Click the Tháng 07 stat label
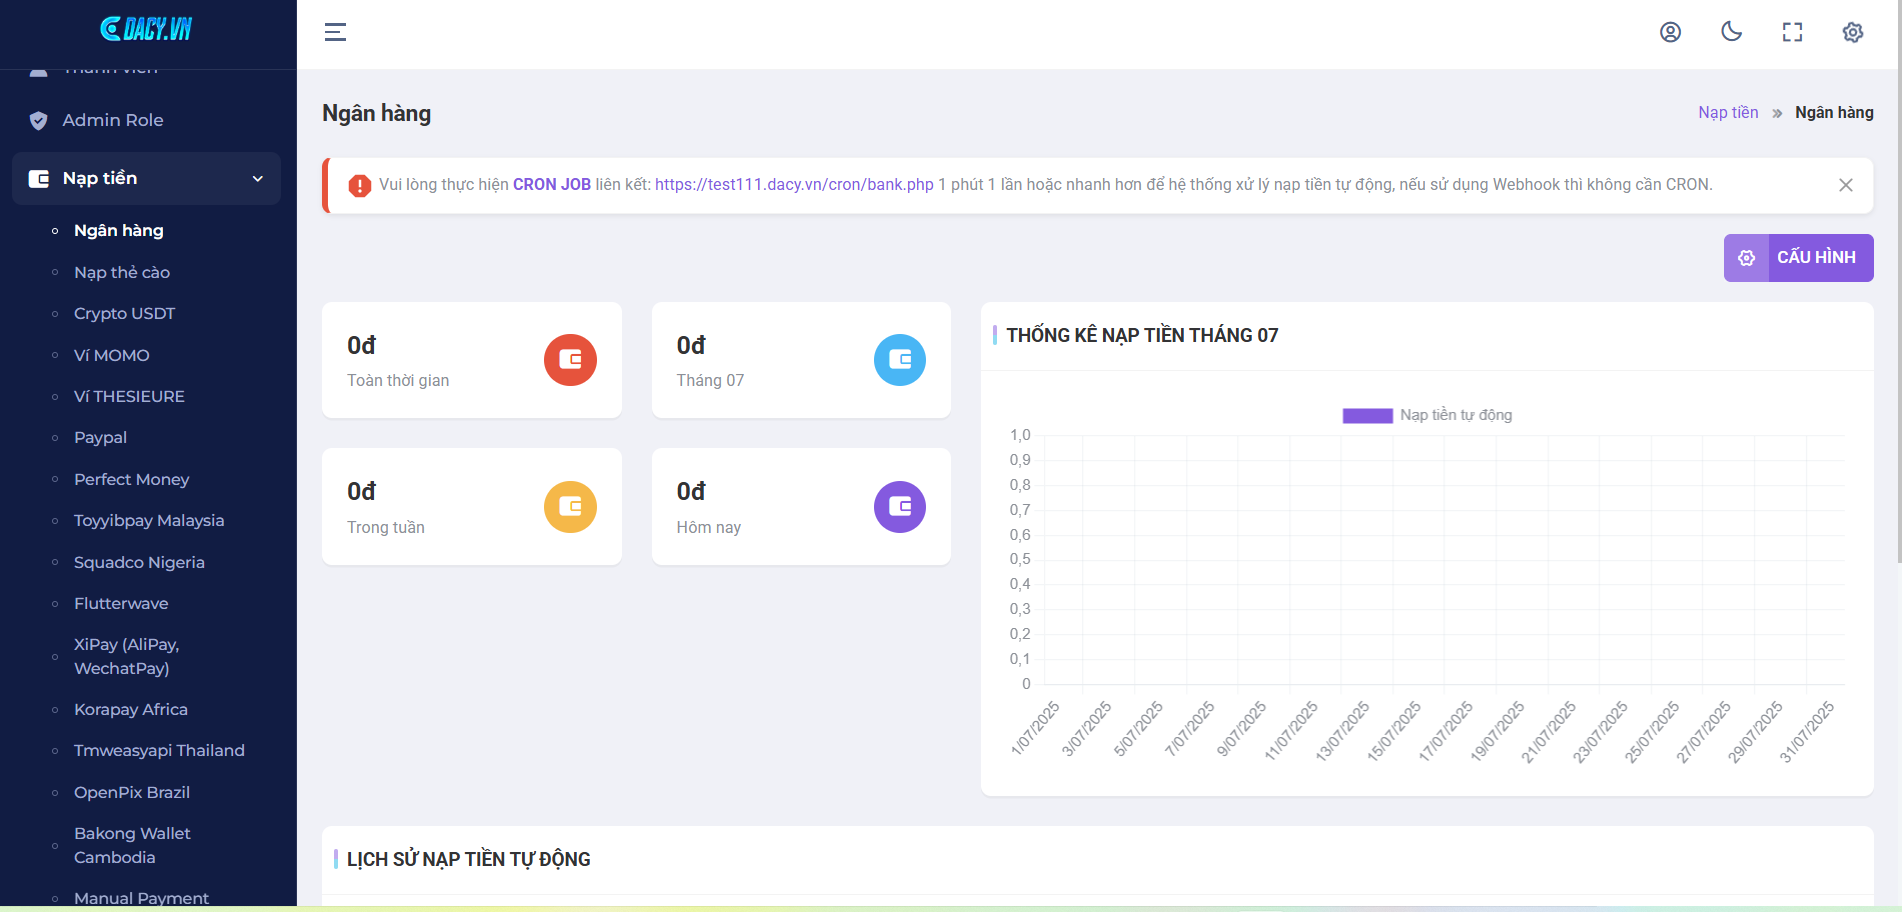1902x912 pixels. pos(710,381)
